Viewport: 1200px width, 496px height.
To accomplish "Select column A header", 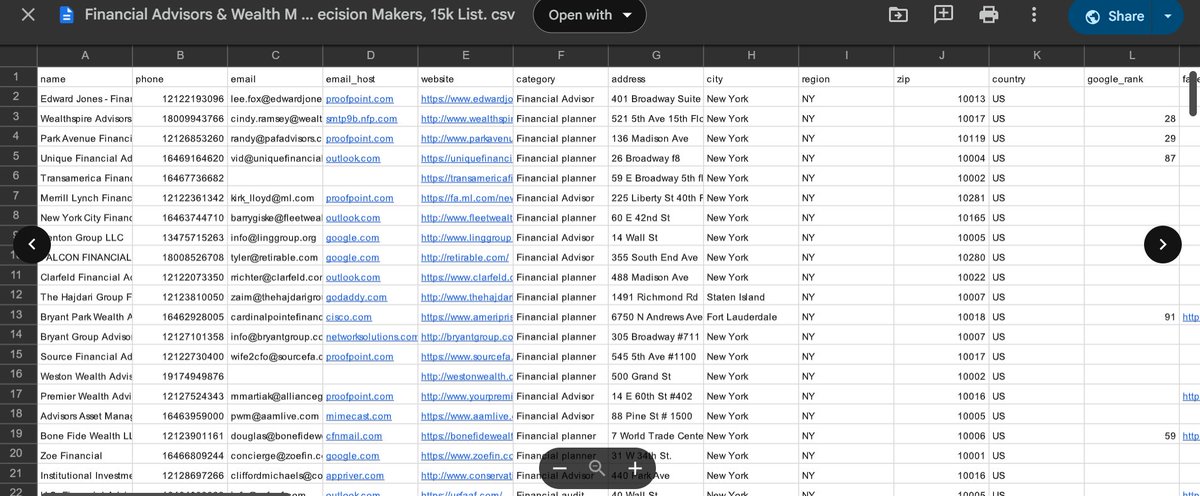I will point(84,56).
